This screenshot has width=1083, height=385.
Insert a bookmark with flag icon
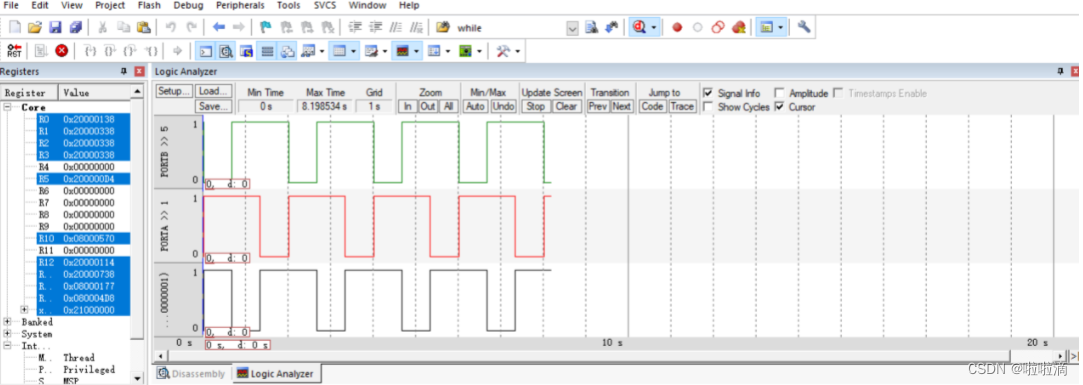[265, 28]
